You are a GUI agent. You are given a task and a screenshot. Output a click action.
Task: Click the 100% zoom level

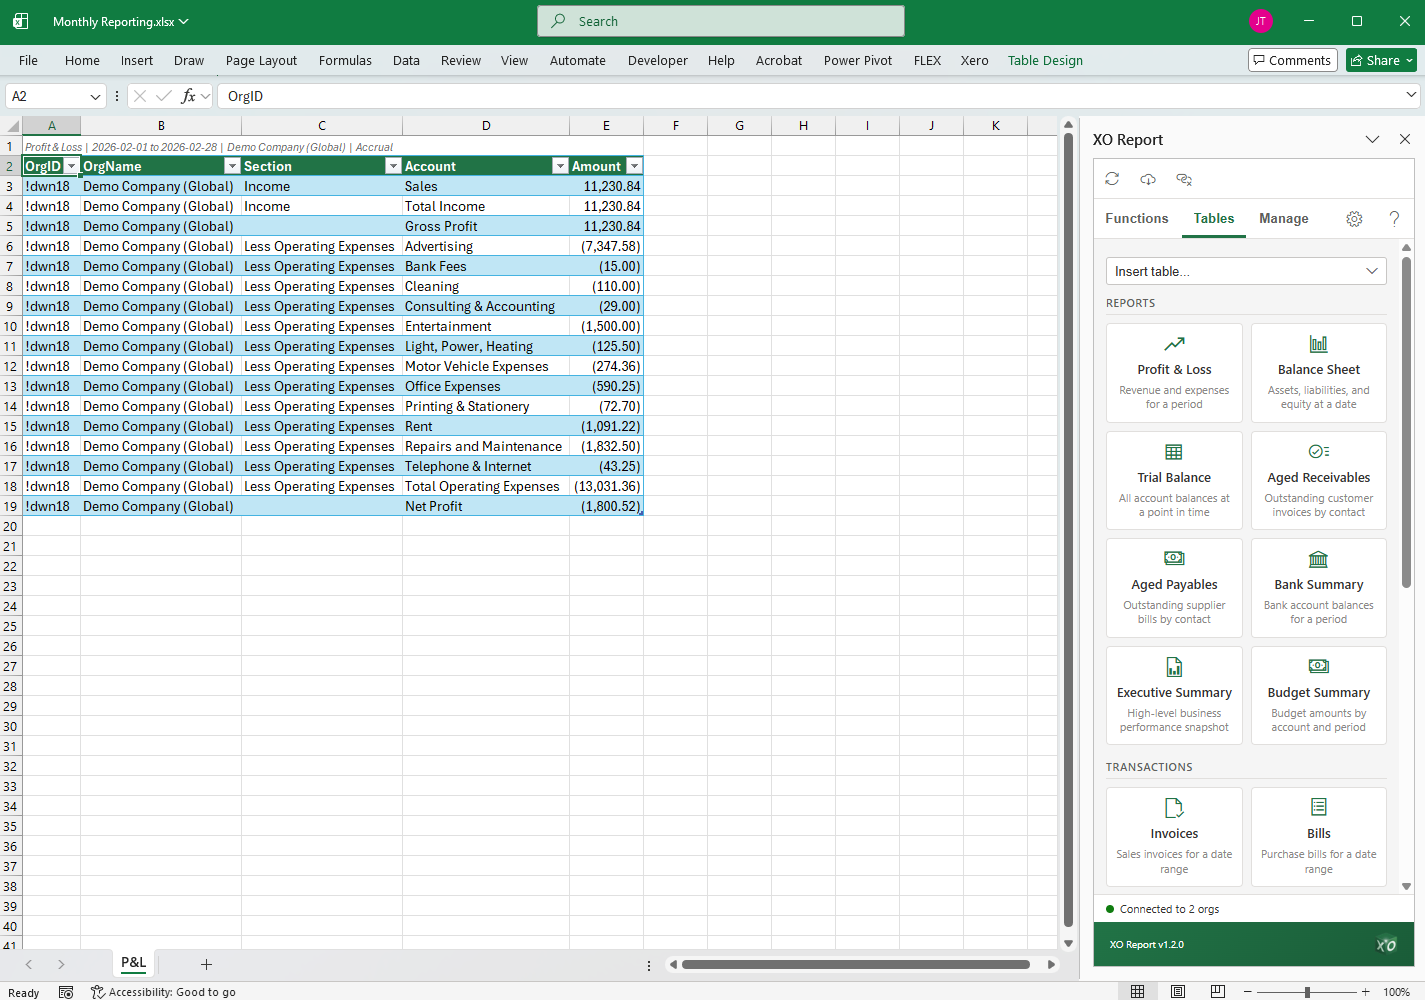[x=1396, y=992]
